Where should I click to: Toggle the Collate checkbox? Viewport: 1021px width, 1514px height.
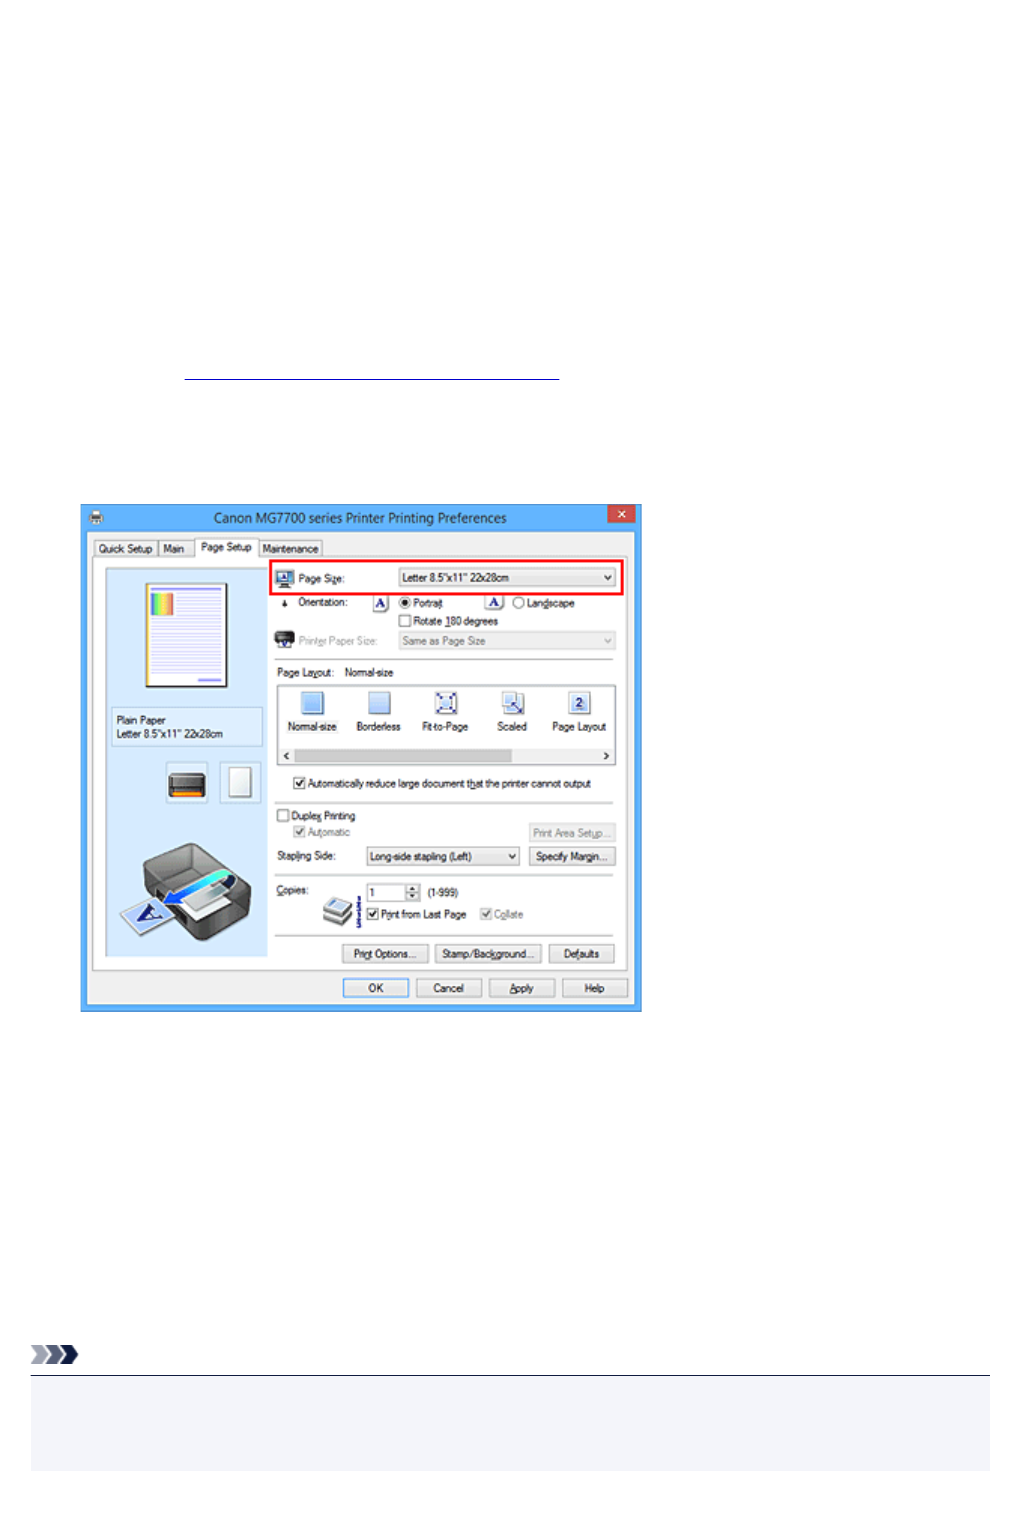tap(486, 914)
